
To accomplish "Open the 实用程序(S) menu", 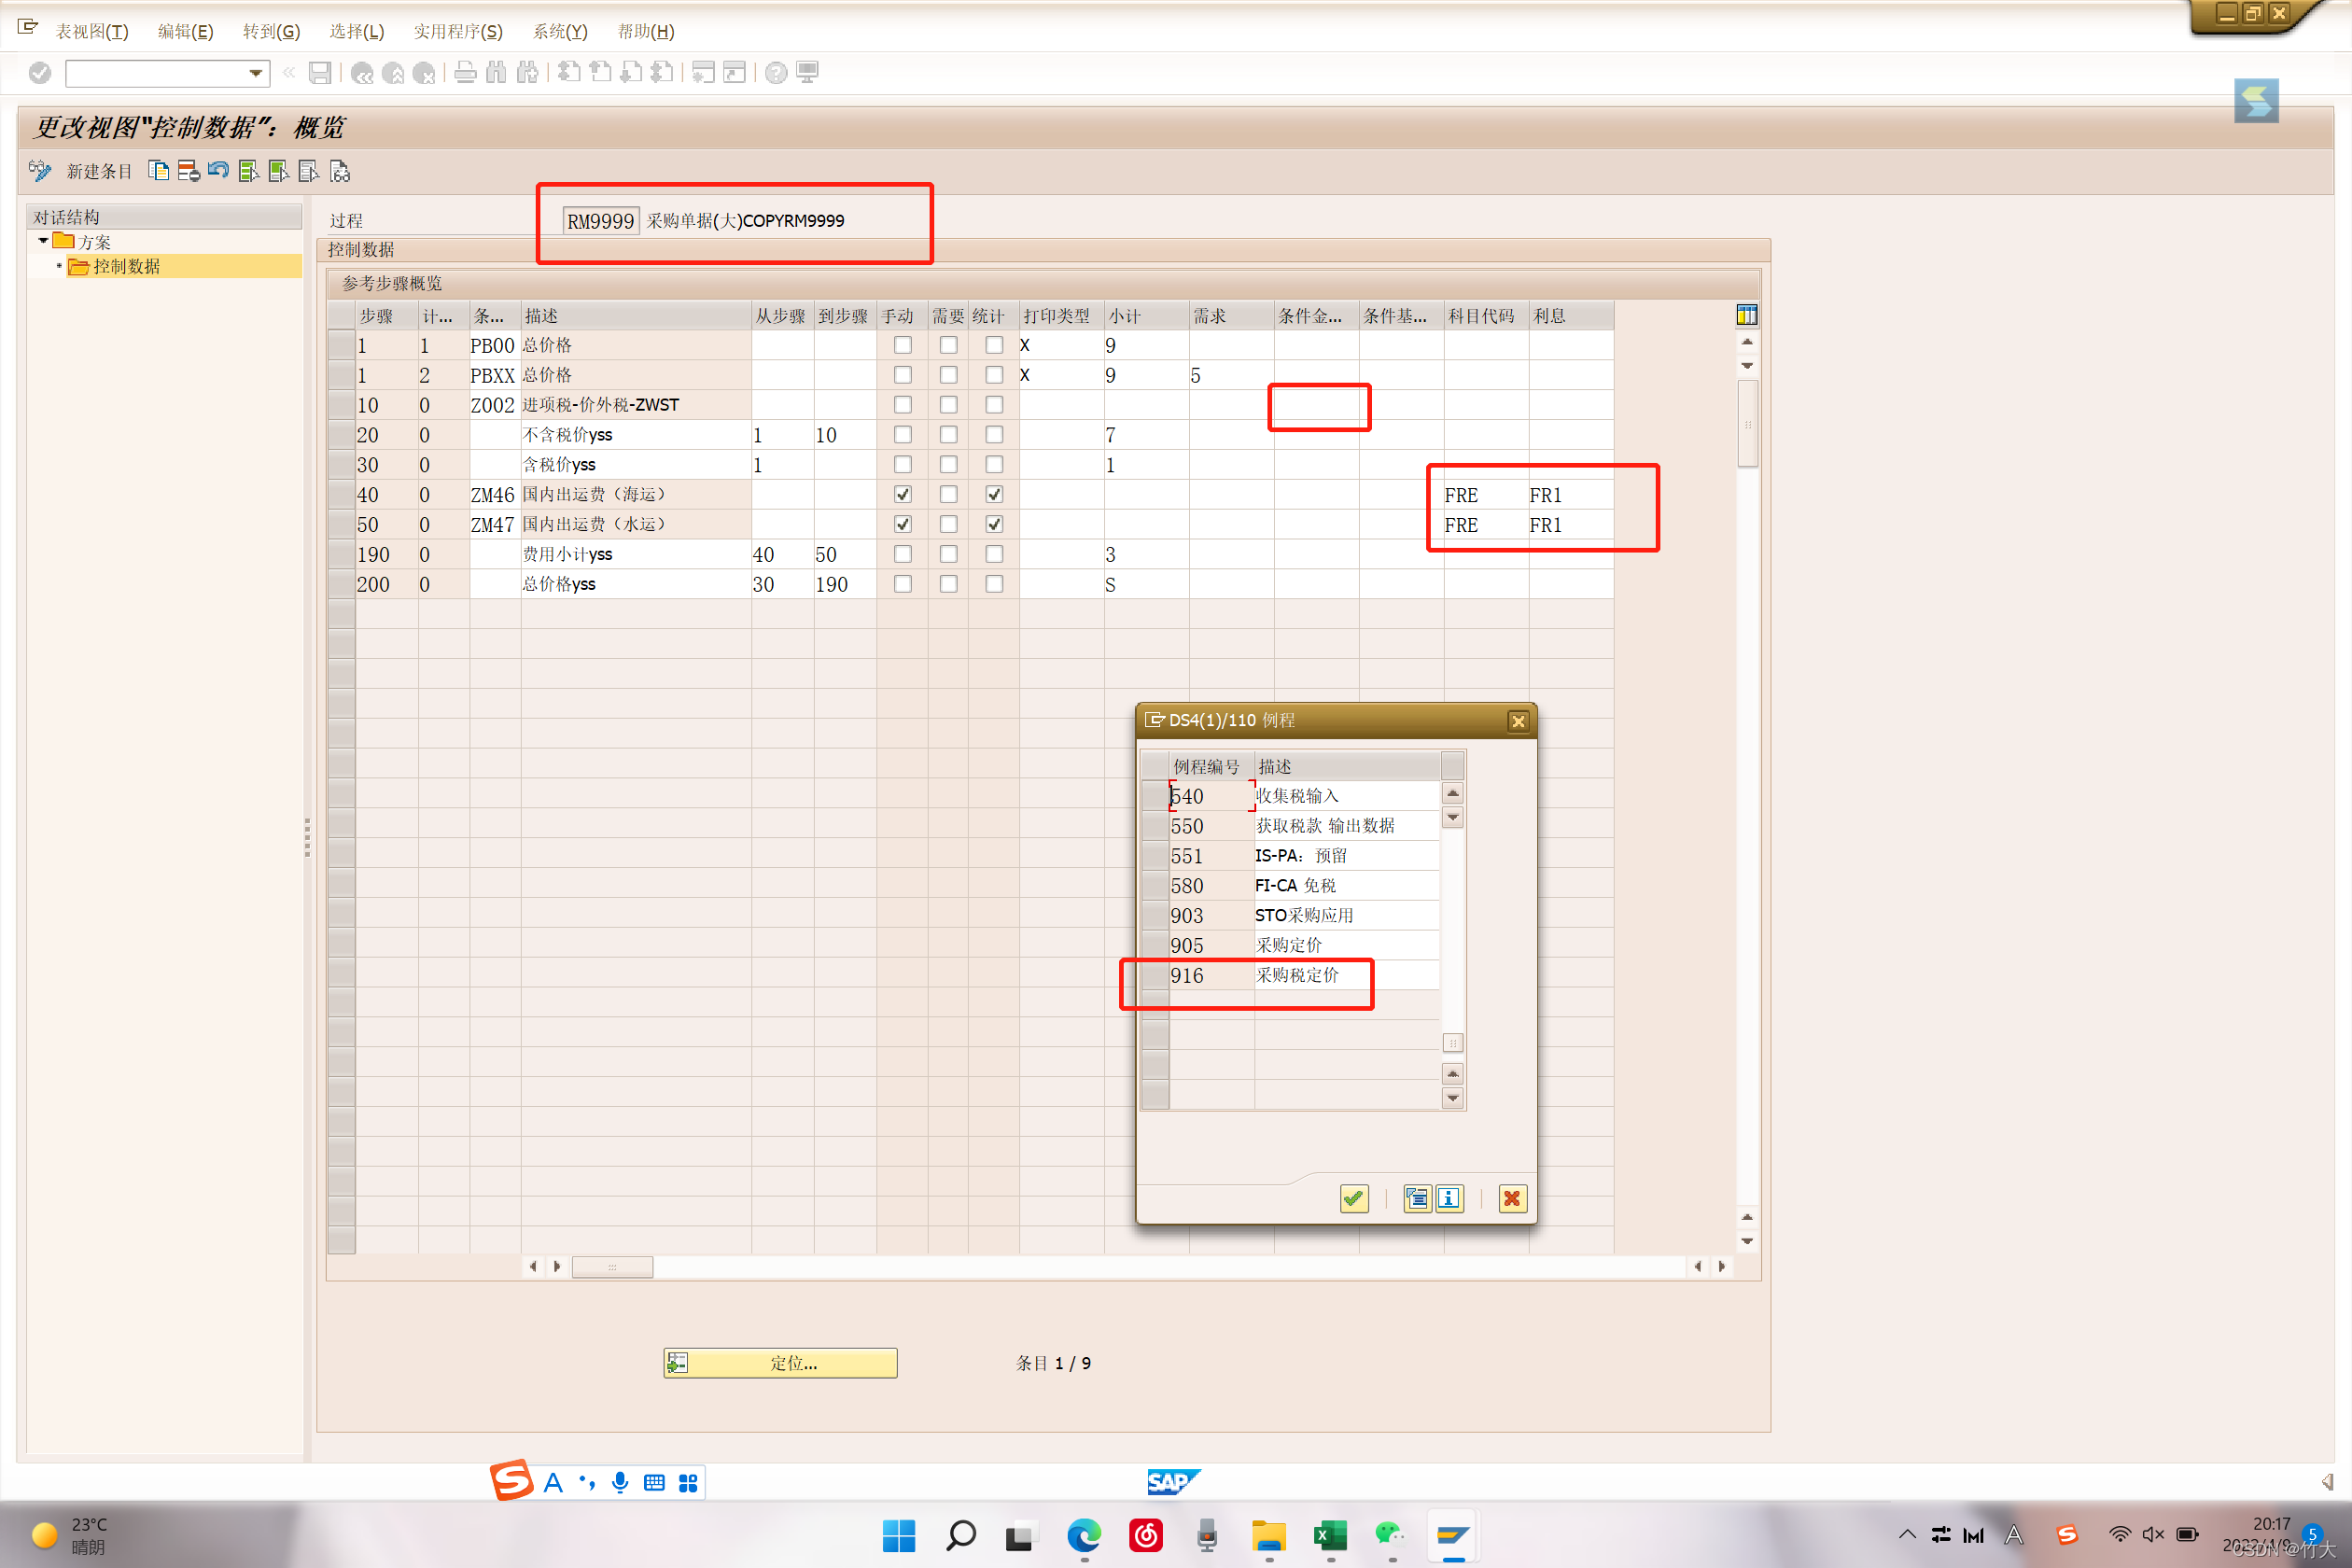I will point(458,31).
